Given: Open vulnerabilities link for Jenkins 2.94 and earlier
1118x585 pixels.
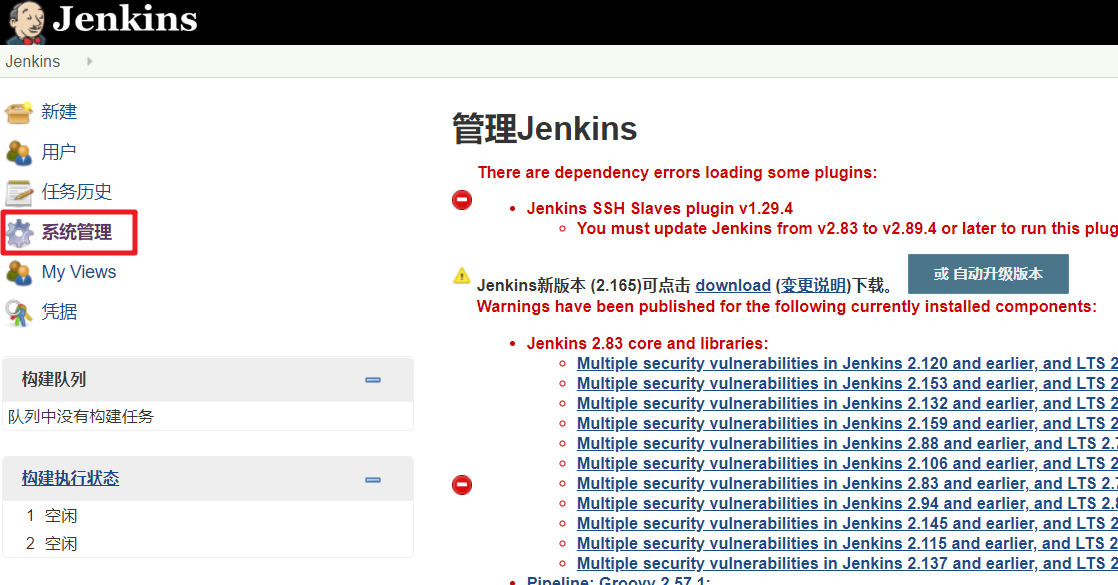Looking at the screenshot, I should coord(847,503).
